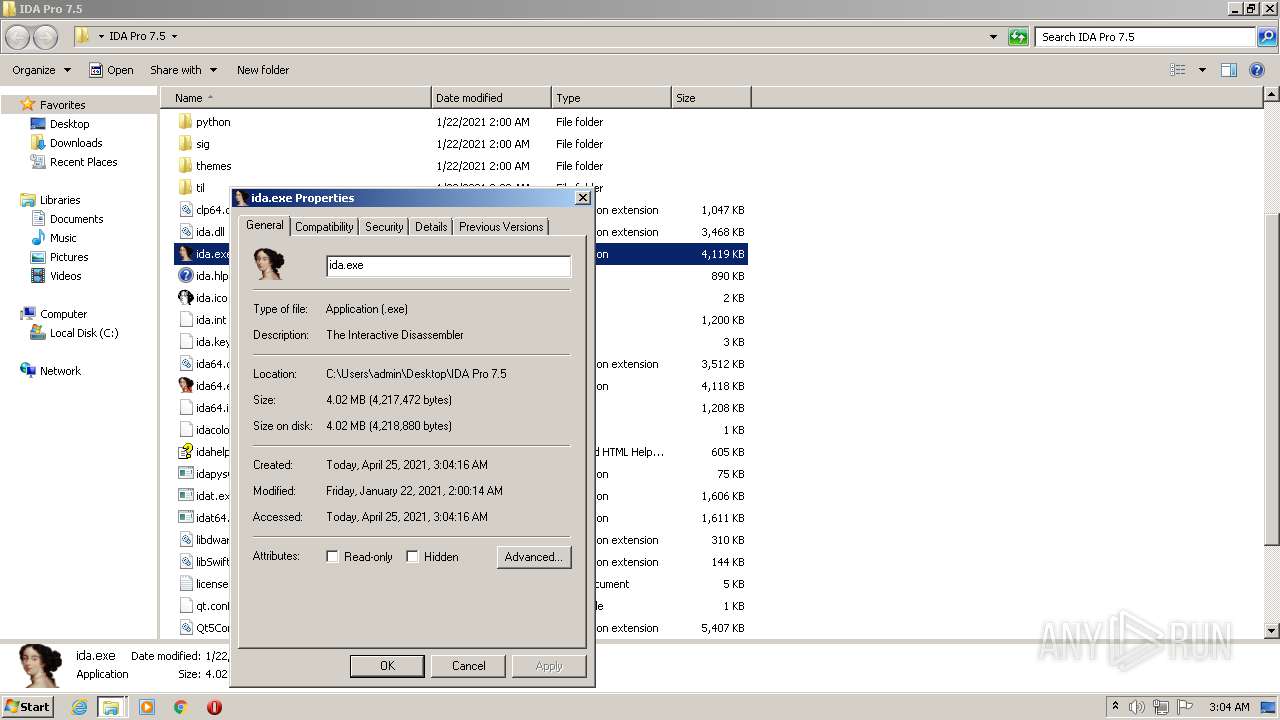Click the Desktop icon under Favorites
1280x720 pixels.
coord(38,124)
